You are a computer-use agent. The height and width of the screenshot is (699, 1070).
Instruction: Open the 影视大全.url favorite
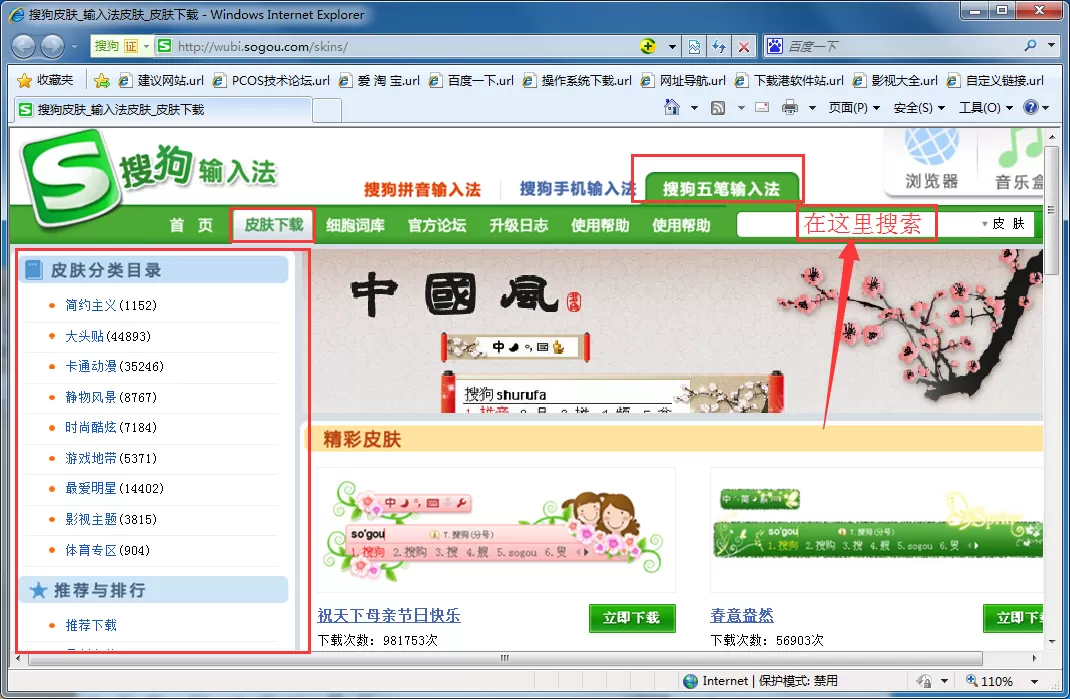point(895,81)
